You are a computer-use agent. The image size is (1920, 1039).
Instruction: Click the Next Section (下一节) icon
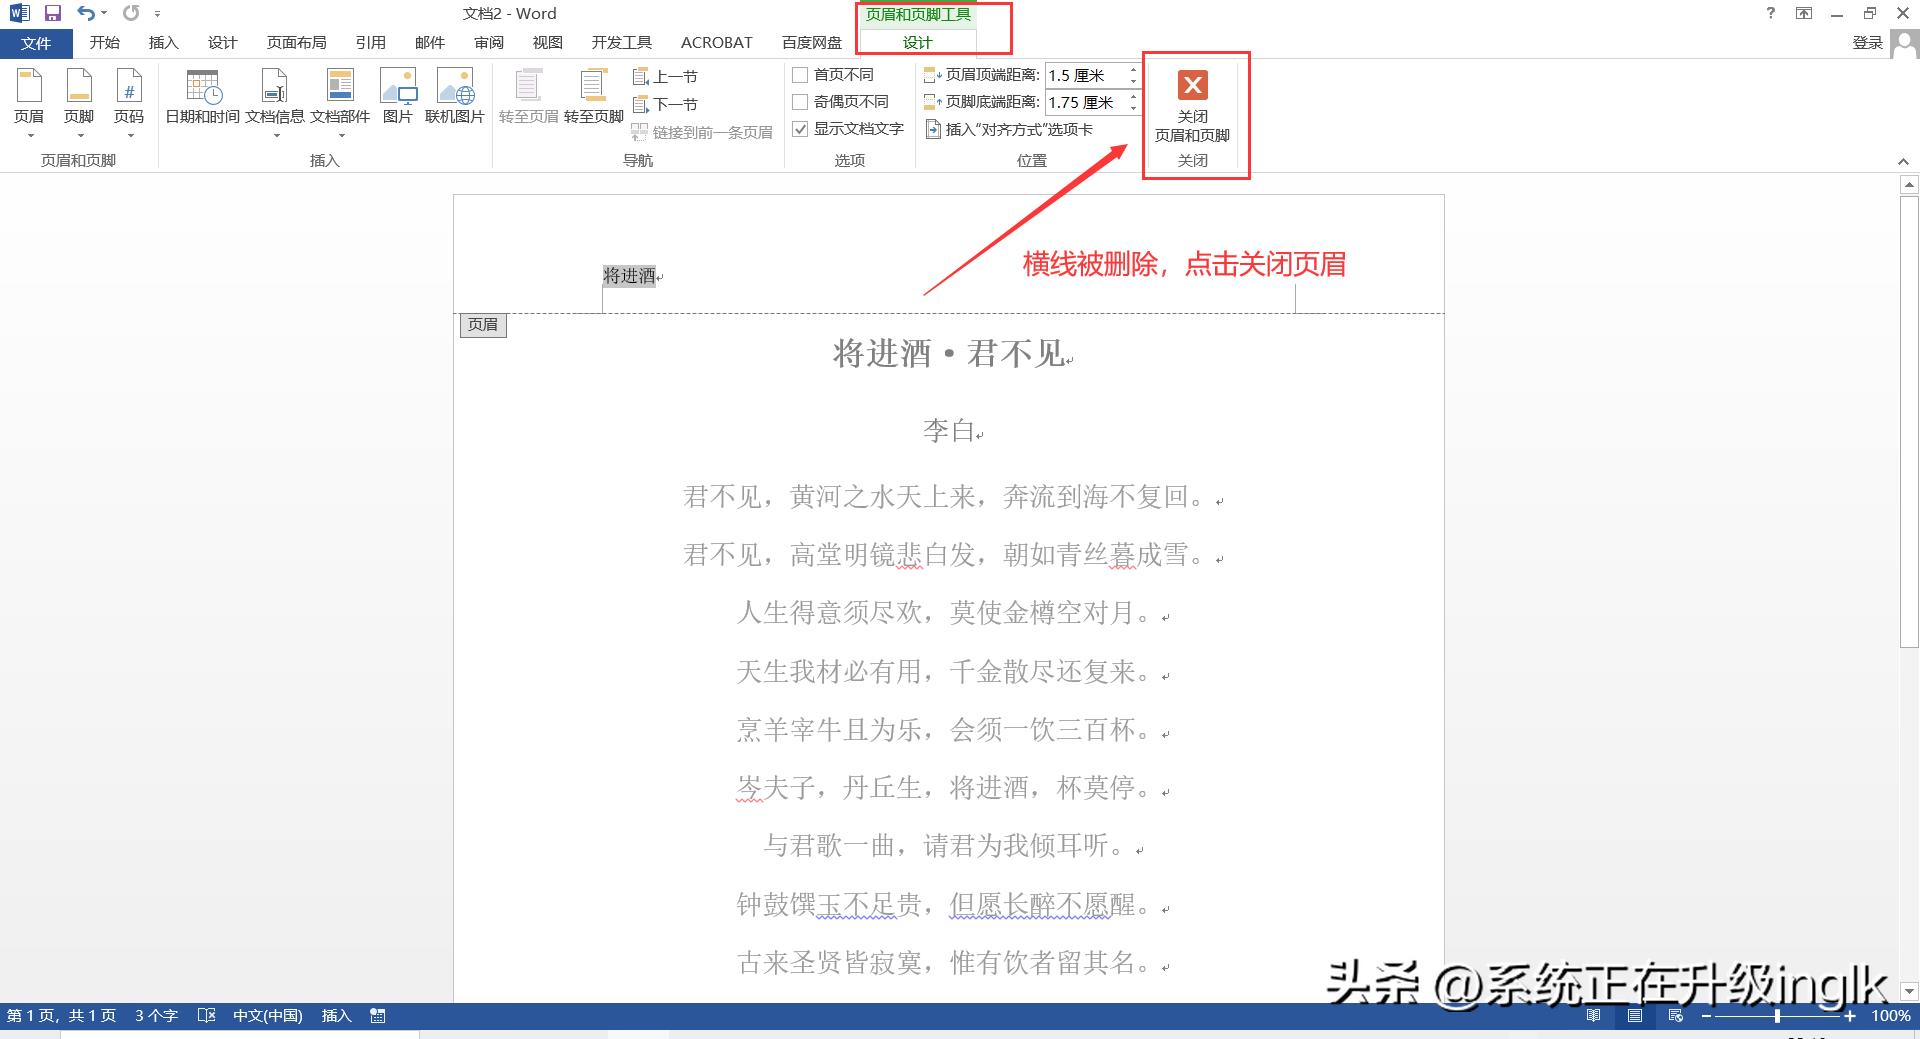641,104
